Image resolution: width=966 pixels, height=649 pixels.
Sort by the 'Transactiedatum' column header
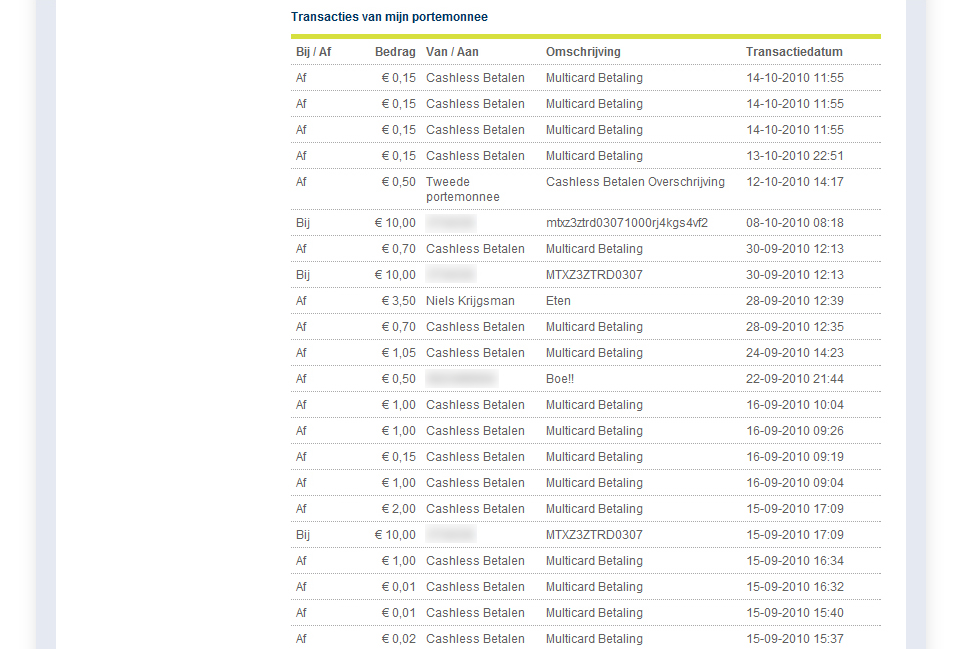pos(794,52)
